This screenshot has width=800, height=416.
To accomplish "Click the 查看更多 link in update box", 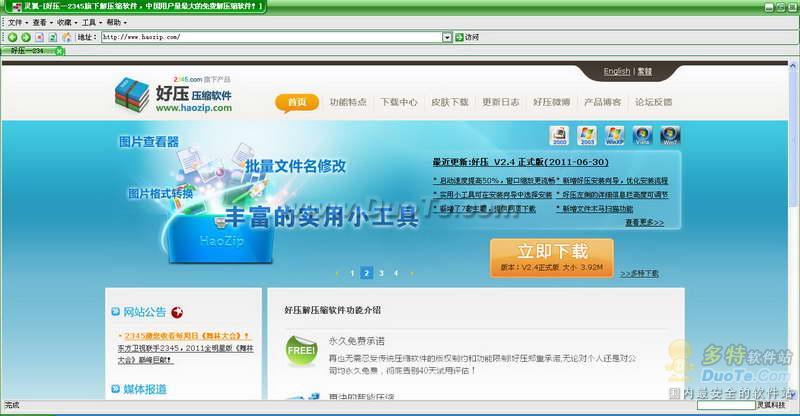I will pos(644,222).
